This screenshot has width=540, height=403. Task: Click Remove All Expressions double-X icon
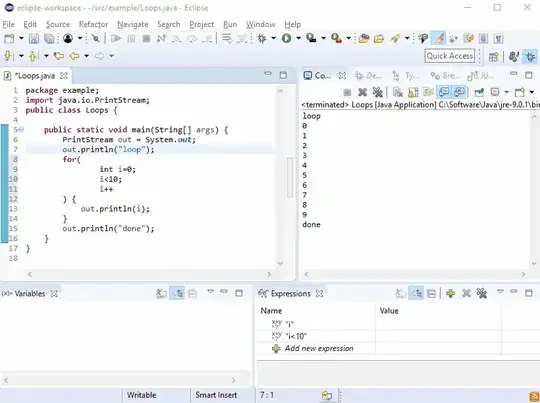(x=482, y=293)
